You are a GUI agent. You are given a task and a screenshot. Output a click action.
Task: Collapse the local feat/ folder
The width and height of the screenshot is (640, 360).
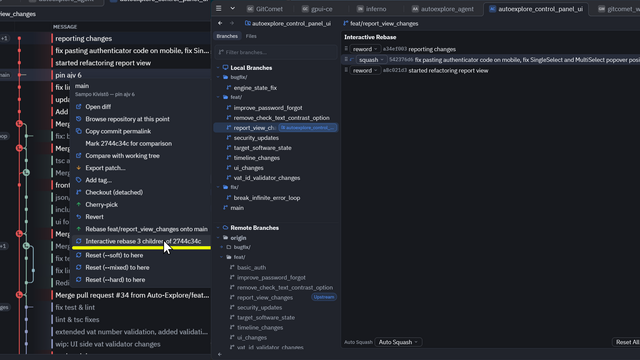click(218, 97)
